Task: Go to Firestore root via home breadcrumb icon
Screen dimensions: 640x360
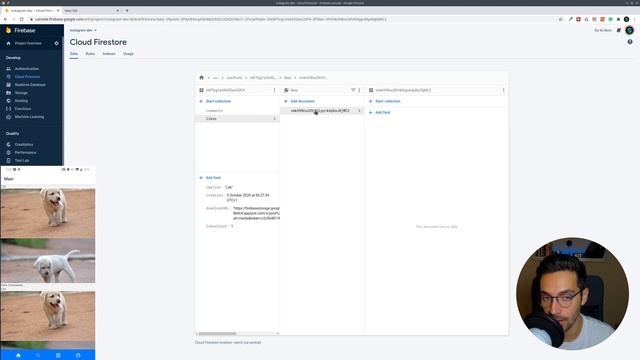Action: click(x=201, y=78)
